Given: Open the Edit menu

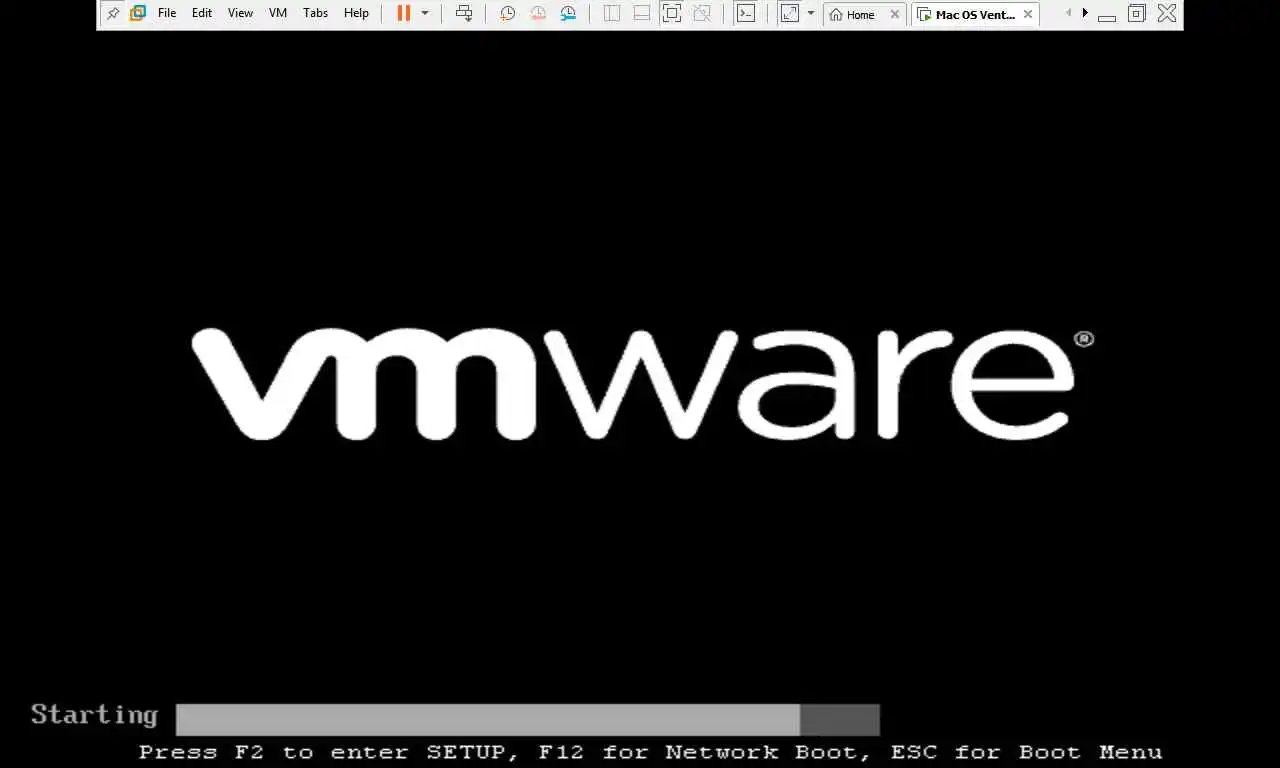Looking at the screenshot, I should (202, 14).
